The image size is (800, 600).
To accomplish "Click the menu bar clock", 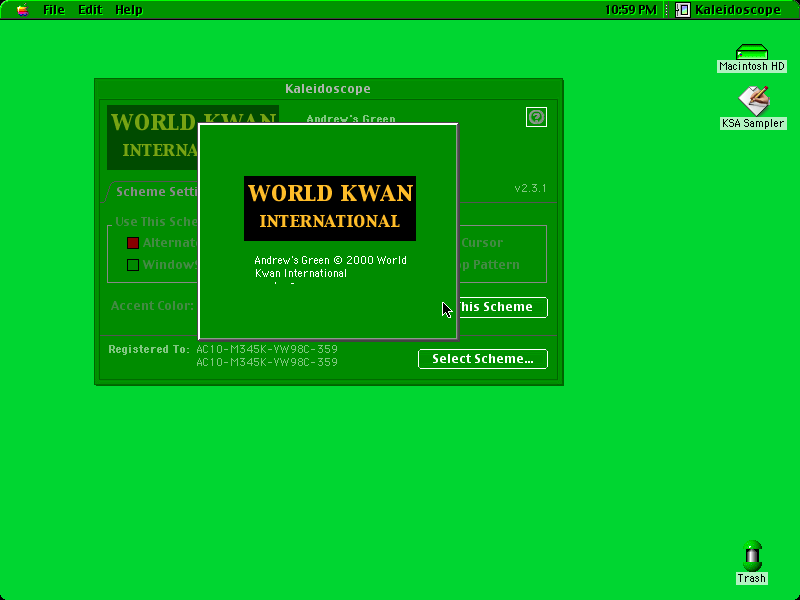I will tap(631, 10).
